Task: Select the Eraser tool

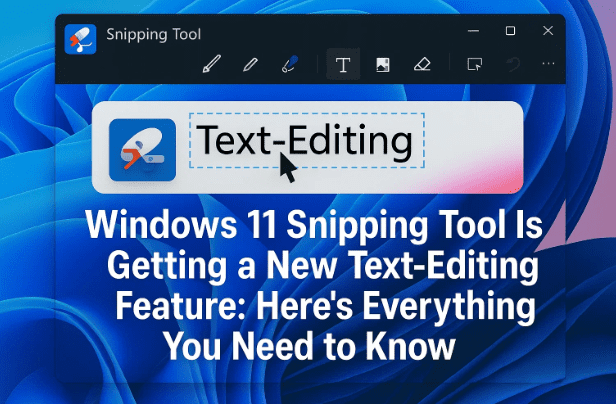Action: click(422, 64)
